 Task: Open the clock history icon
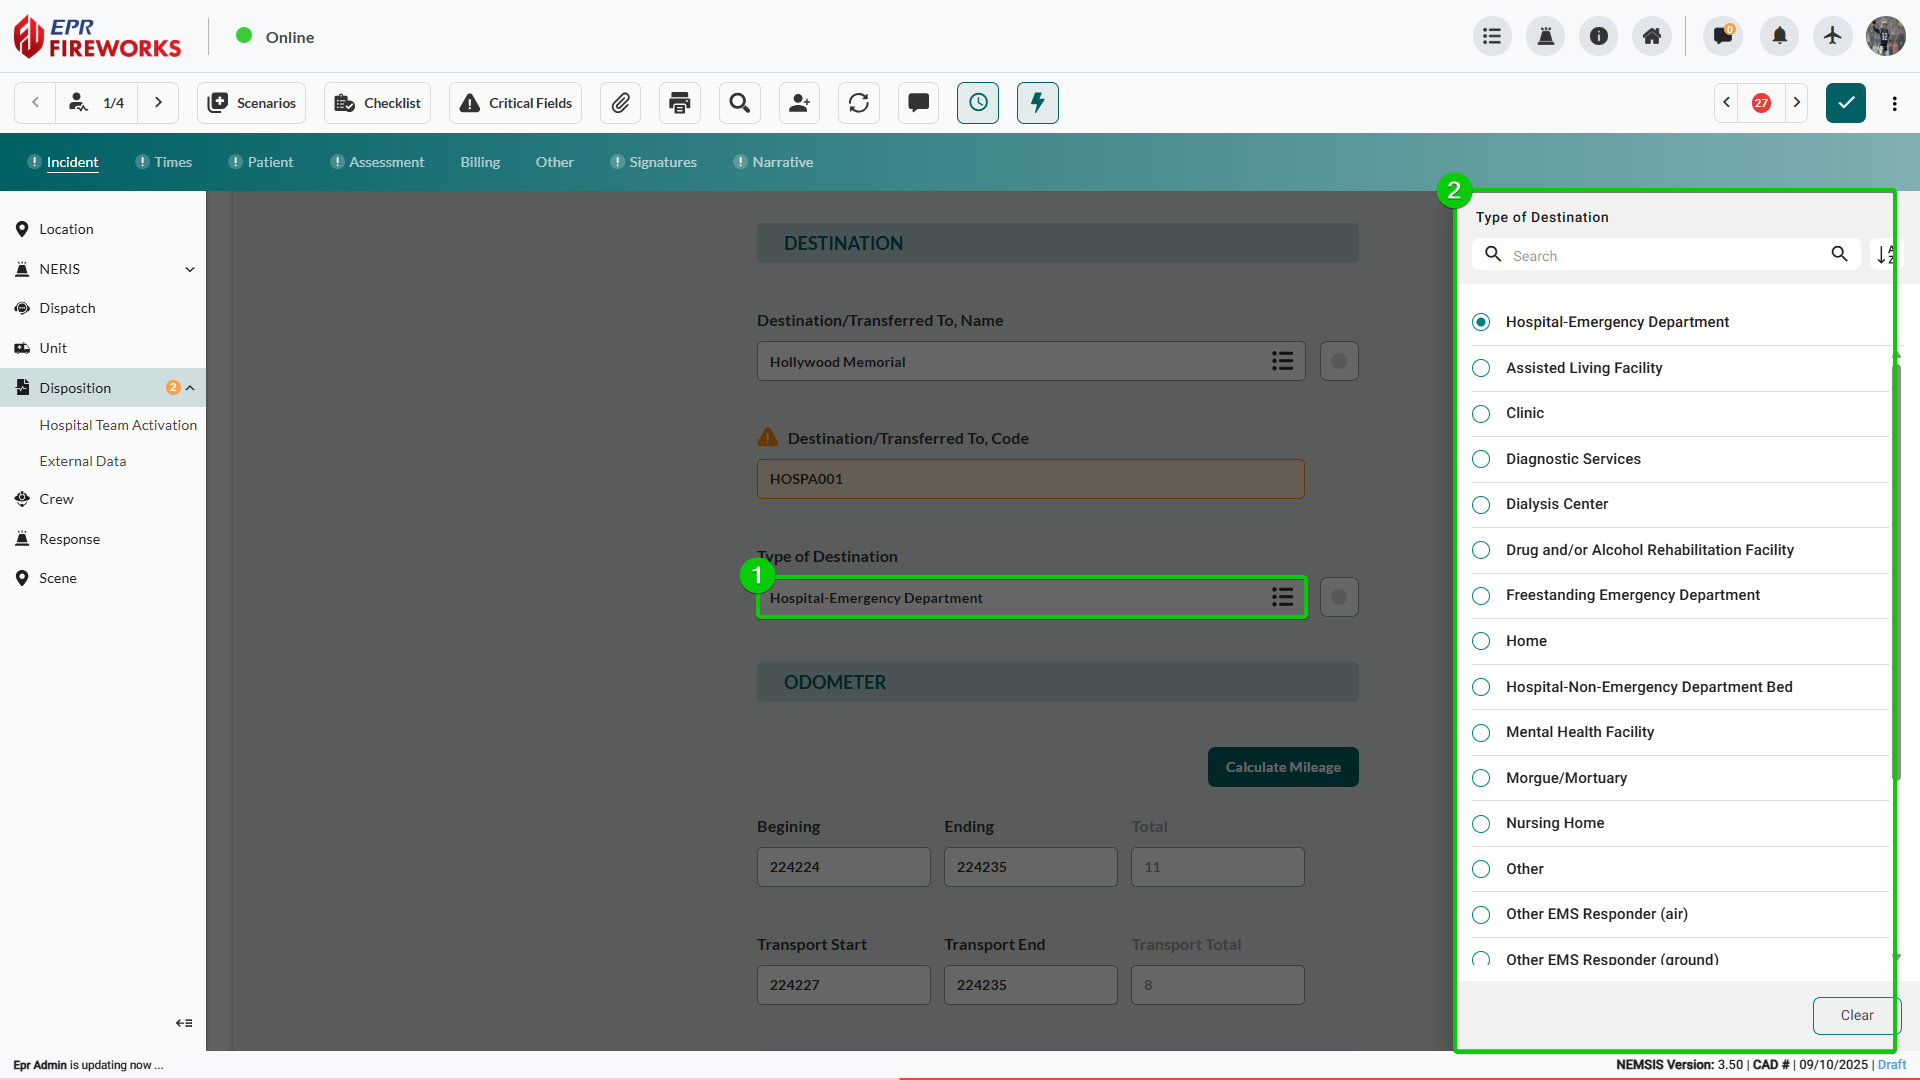click(978, 103)
